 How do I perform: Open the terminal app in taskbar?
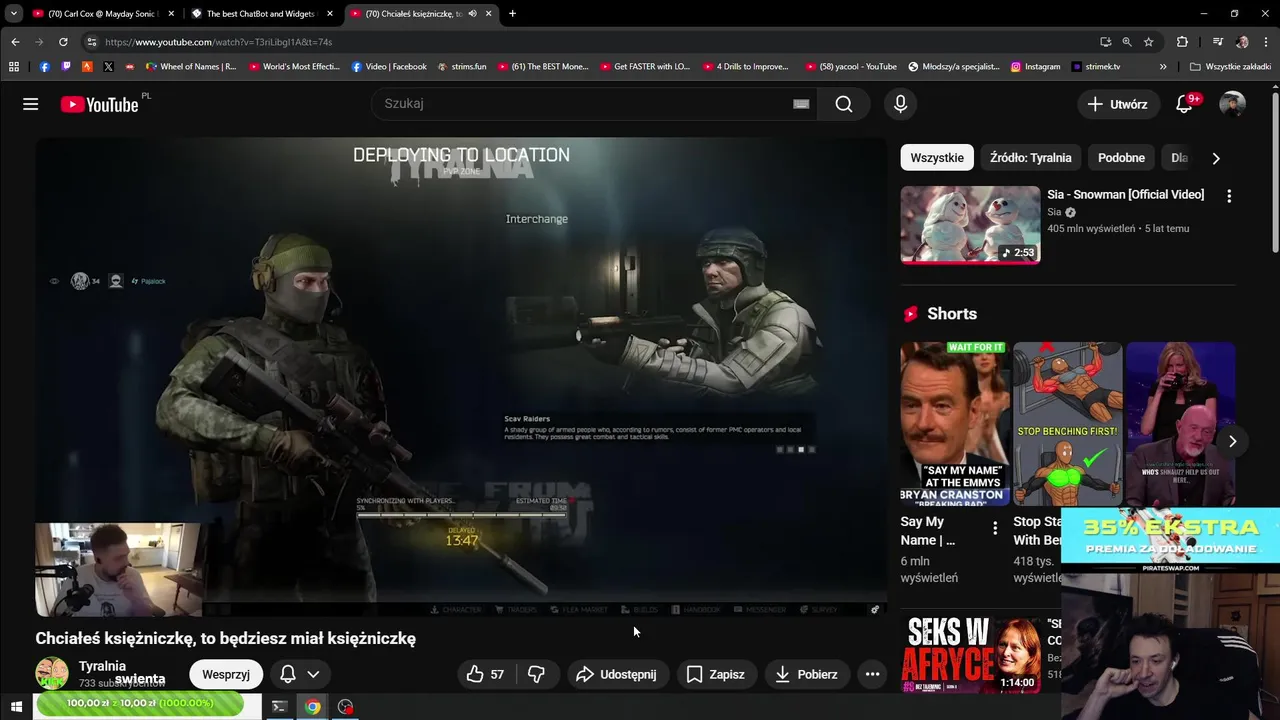(x=280, y=707)
